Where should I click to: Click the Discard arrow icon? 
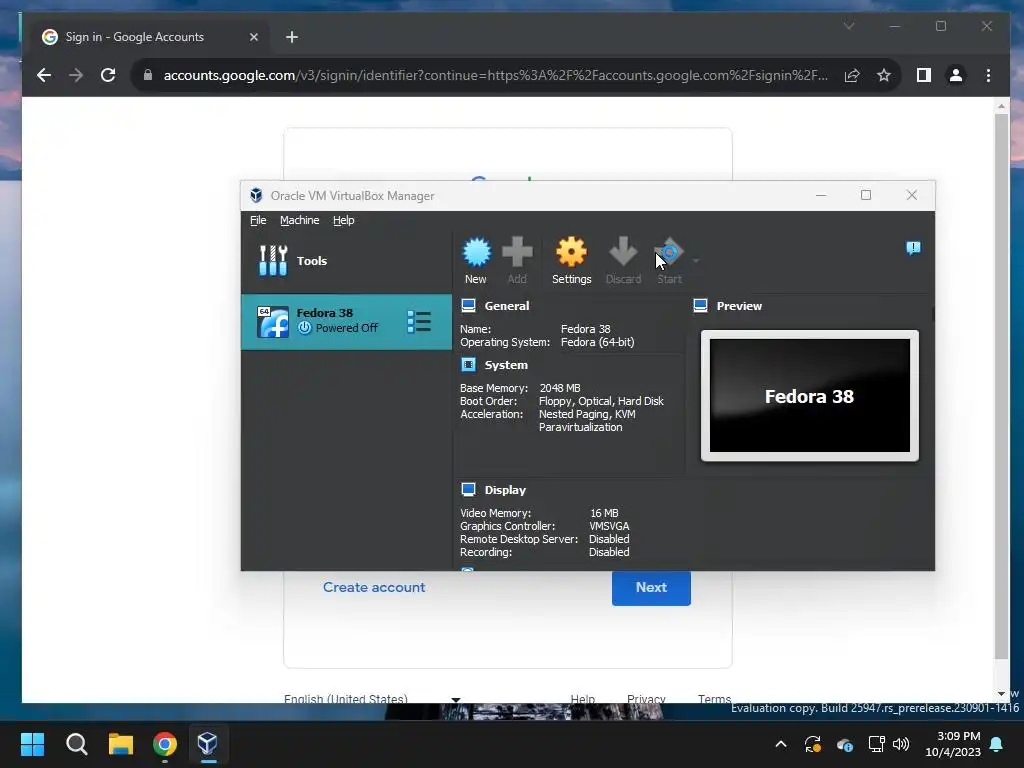click(623, 260)
